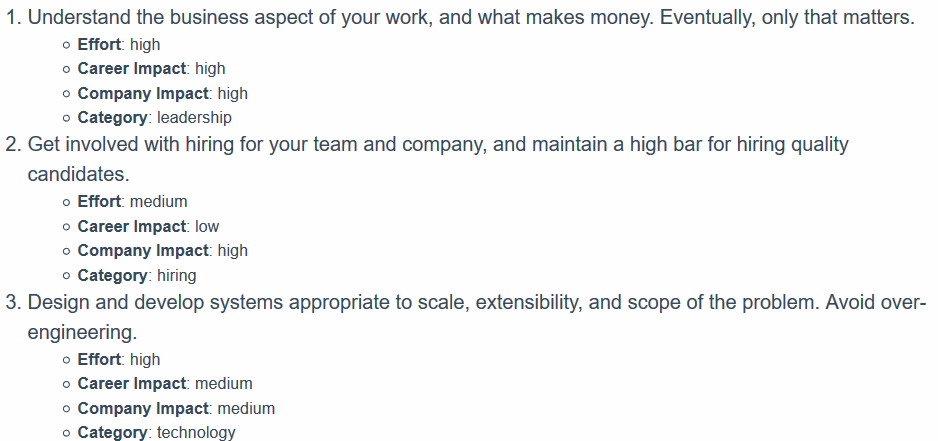This screenshot has height=441, width=938.
Task: Click the list number '1.' marker
Action: click(14, 17)
